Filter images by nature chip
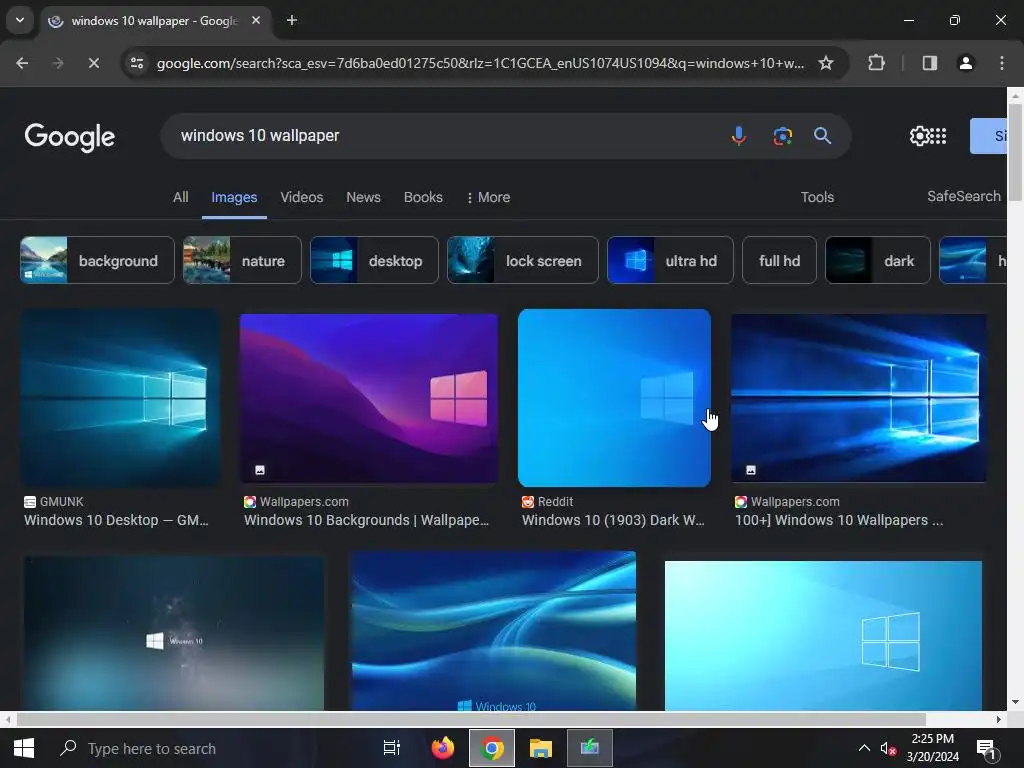1024x768 pixels. [242, 260]
